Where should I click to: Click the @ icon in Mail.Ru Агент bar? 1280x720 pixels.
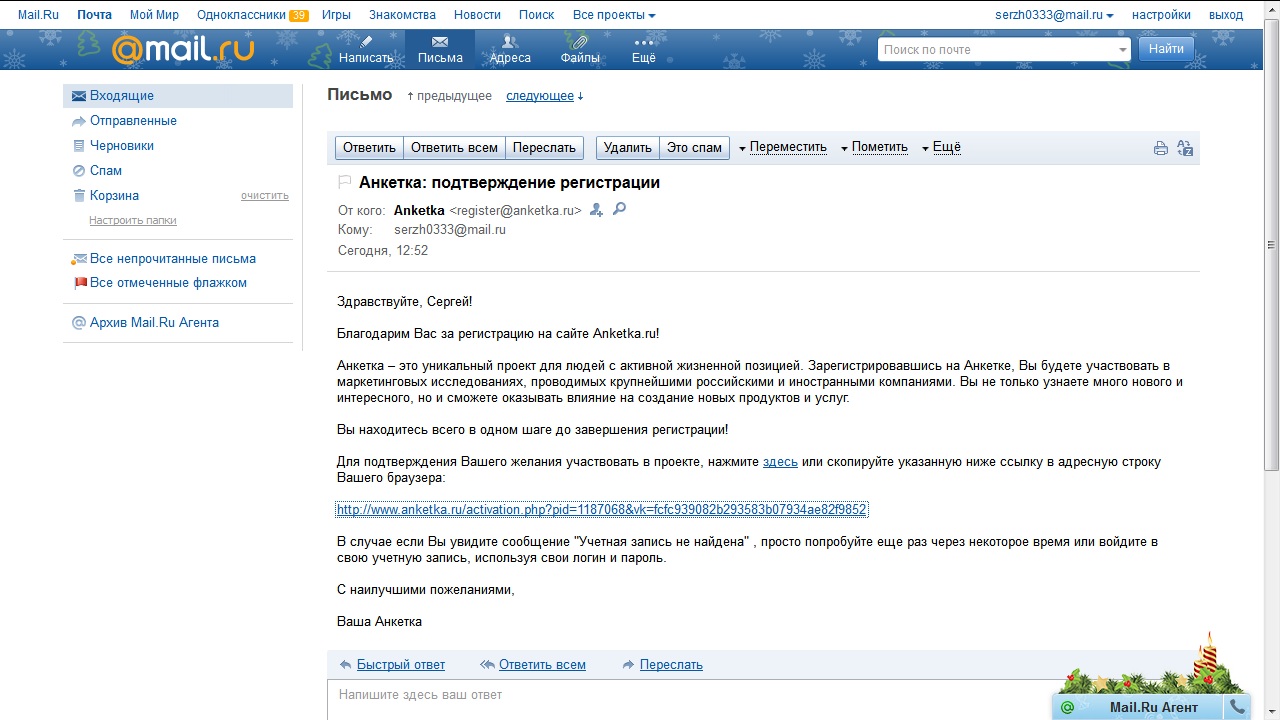click(1067, 707)
